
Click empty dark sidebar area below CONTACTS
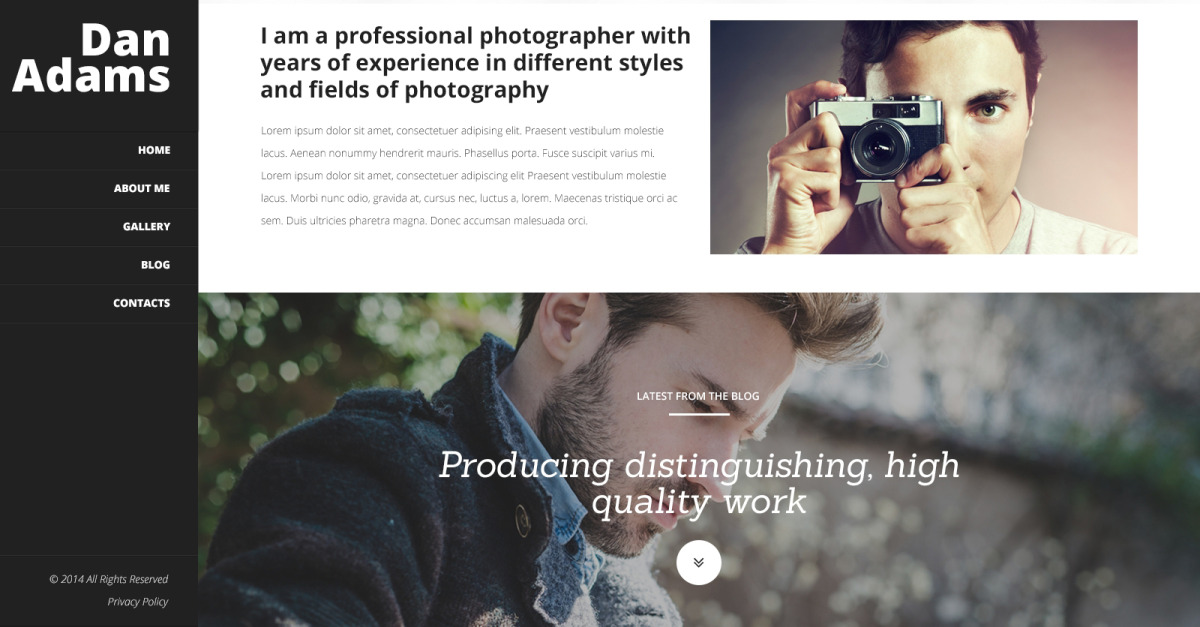pos(99,438)
